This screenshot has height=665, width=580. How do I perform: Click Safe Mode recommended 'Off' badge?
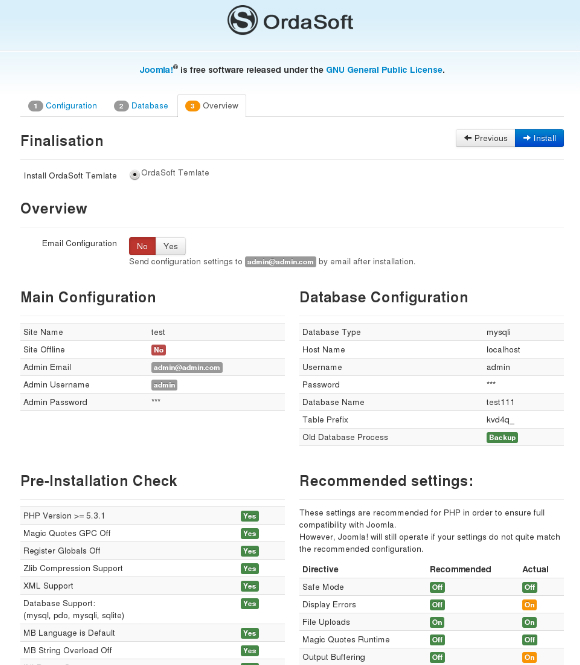tap(437, 587)
